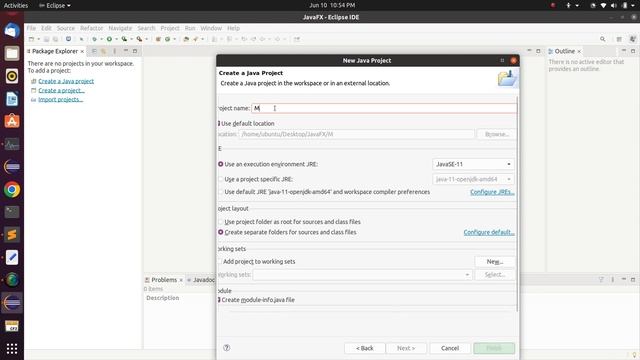Click Import projects link
The image size is (640, 360).
coord(60,100)
